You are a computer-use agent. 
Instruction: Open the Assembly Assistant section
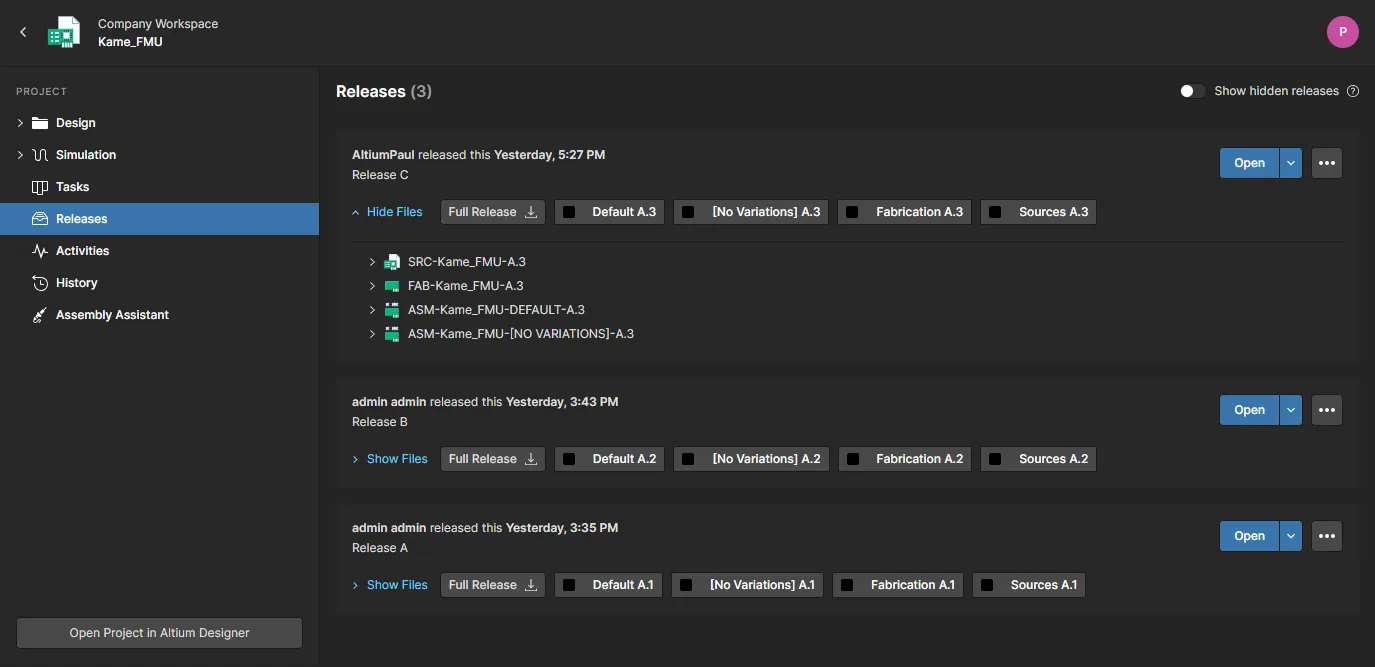112,315
